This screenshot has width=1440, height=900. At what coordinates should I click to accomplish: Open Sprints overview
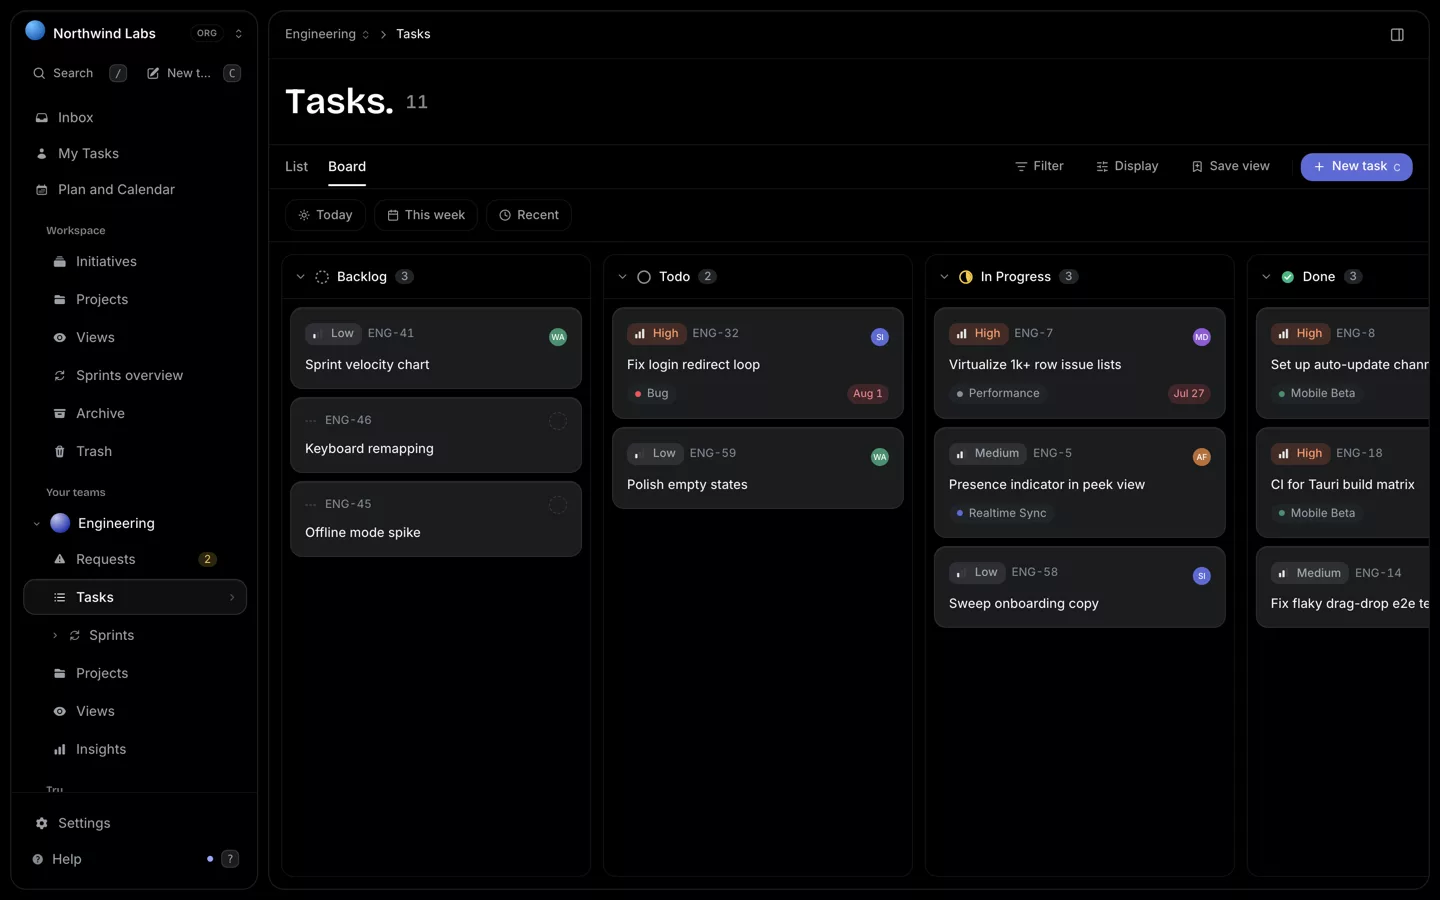(x=135, y=375)
